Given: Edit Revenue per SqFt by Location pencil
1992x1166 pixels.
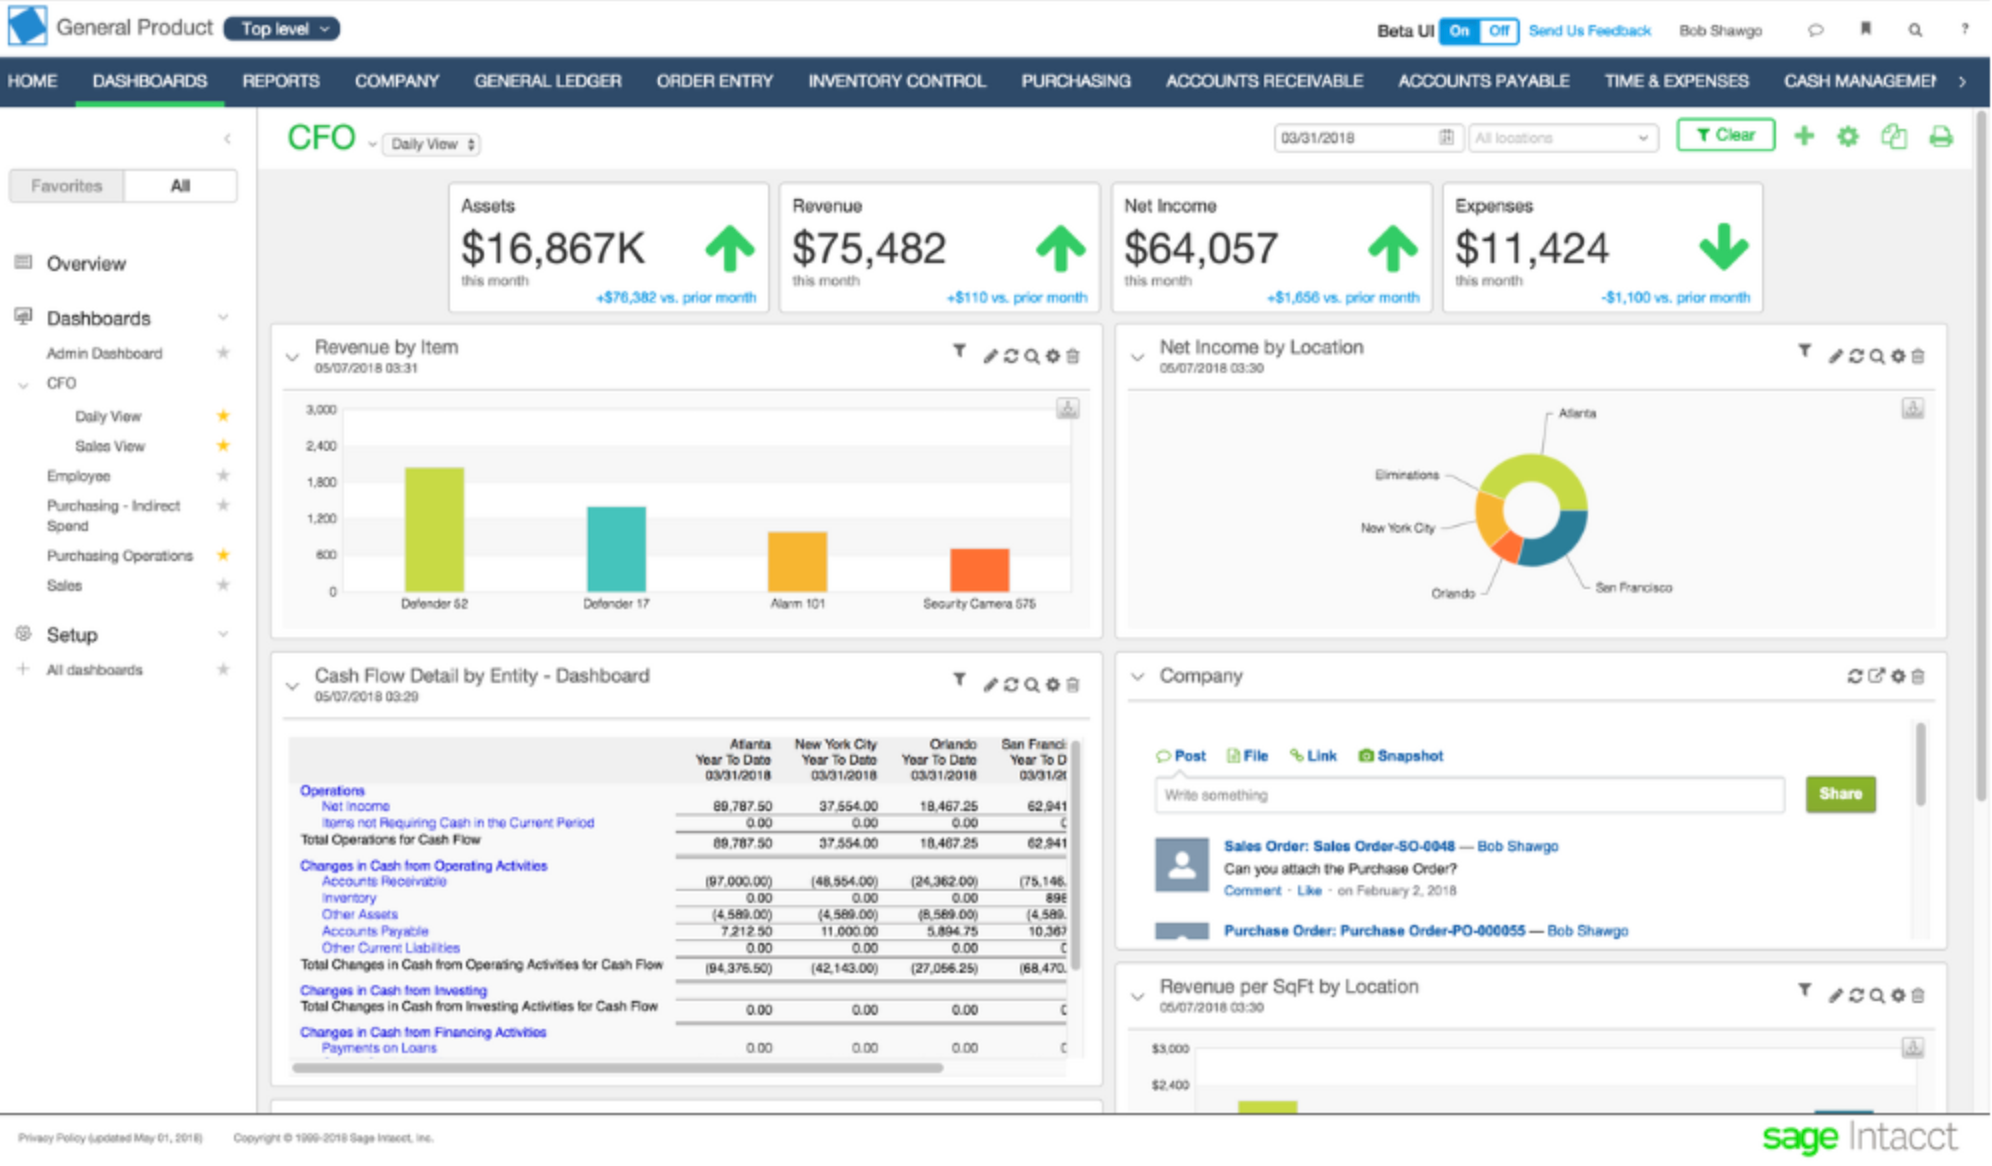Looking at the screenshot, I should [1835, 996].
